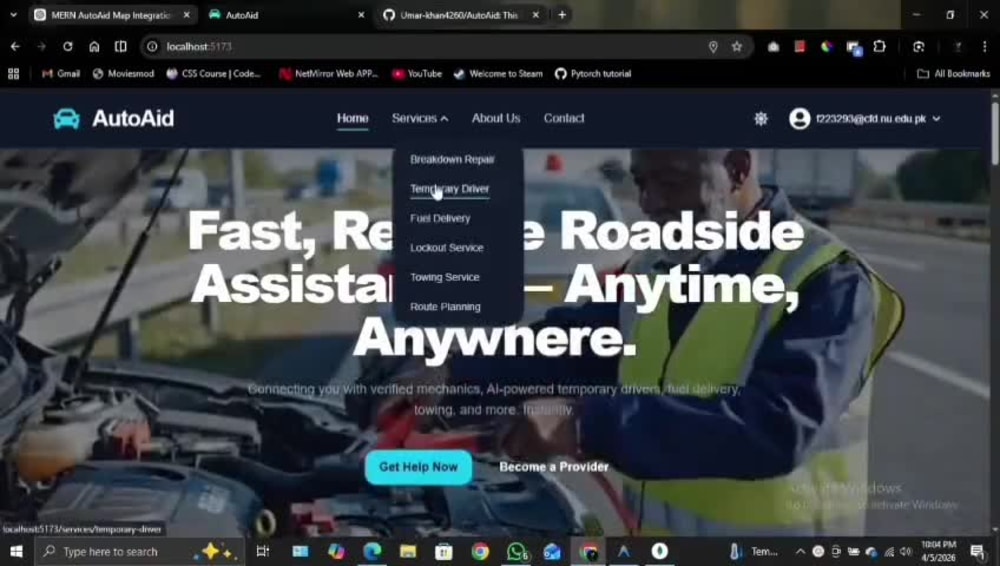The height and width of the screenshot is (566, 1000).
Task: Go to the Home nav link
Action: click(353, 119)
